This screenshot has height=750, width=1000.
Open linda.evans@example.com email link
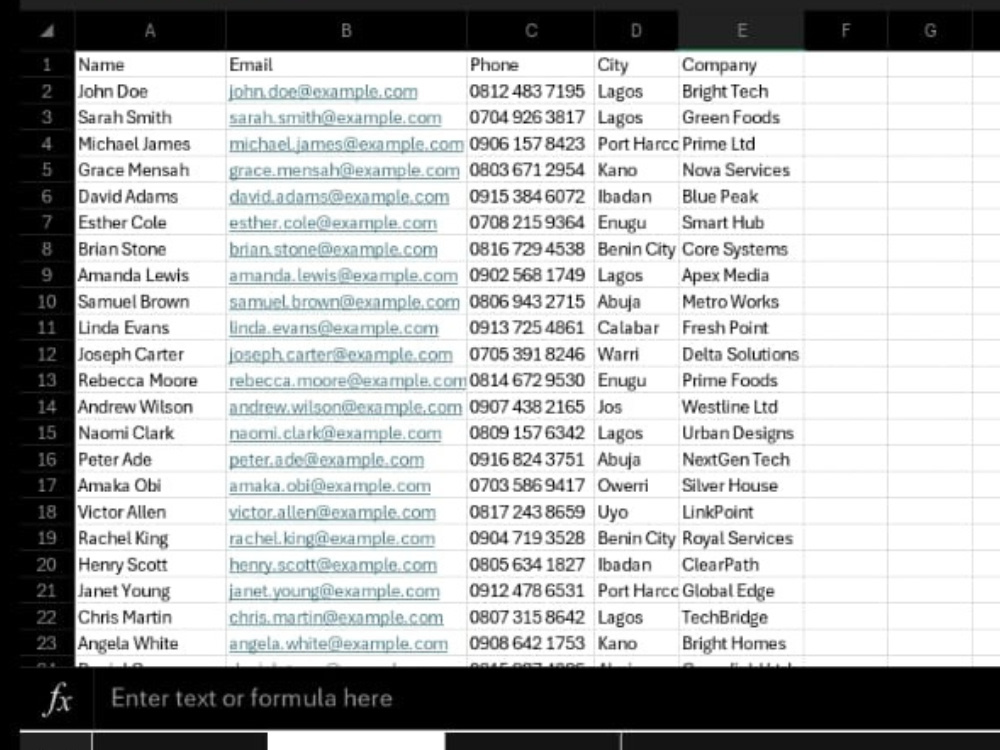334,328
